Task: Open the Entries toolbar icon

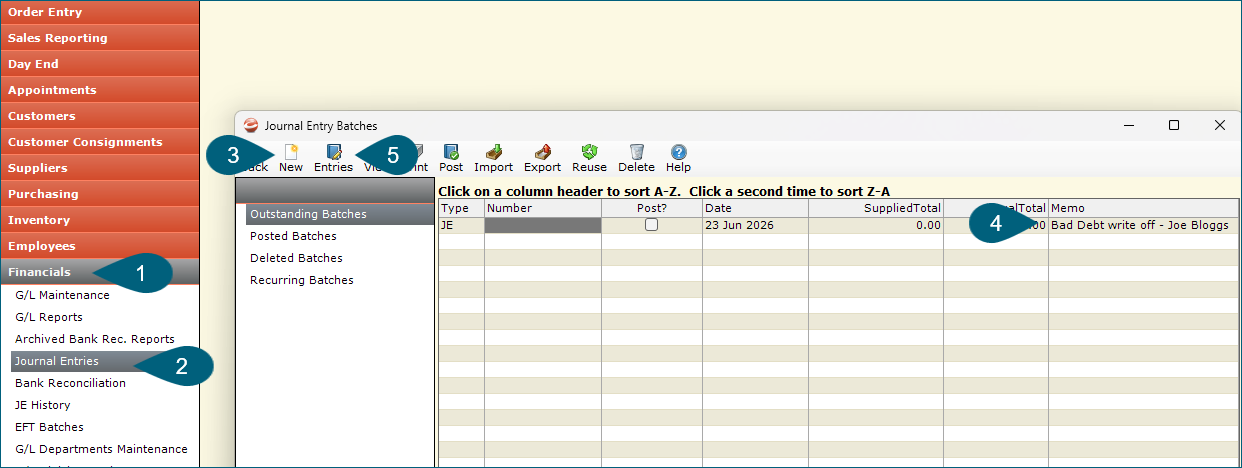Action: (x=333, y=158)
